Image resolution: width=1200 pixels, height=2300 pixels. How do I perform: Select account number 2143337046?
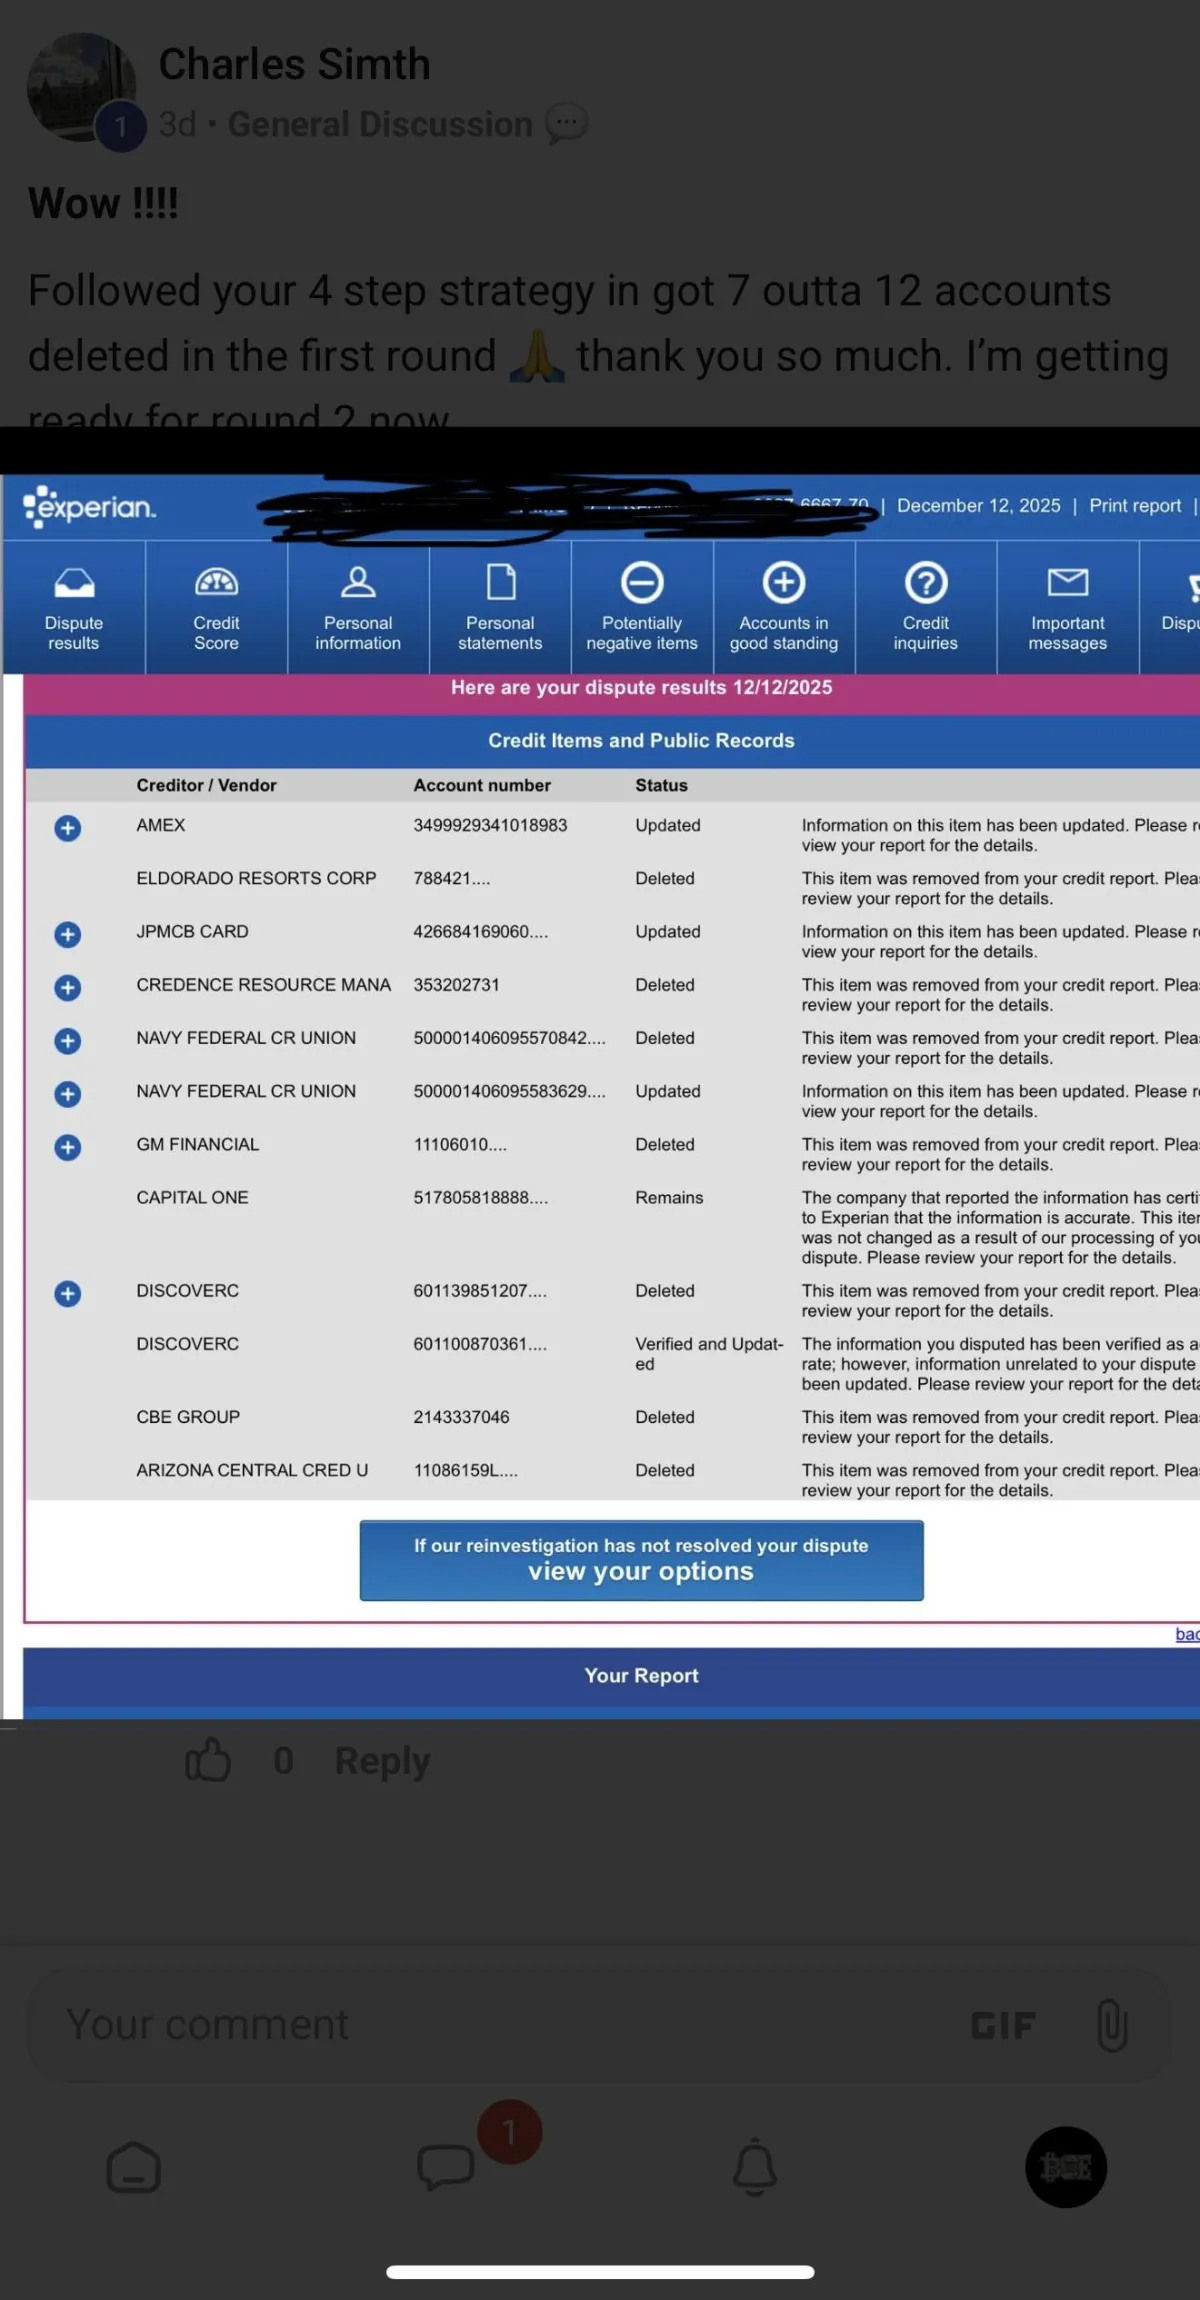pos(461,1417)
